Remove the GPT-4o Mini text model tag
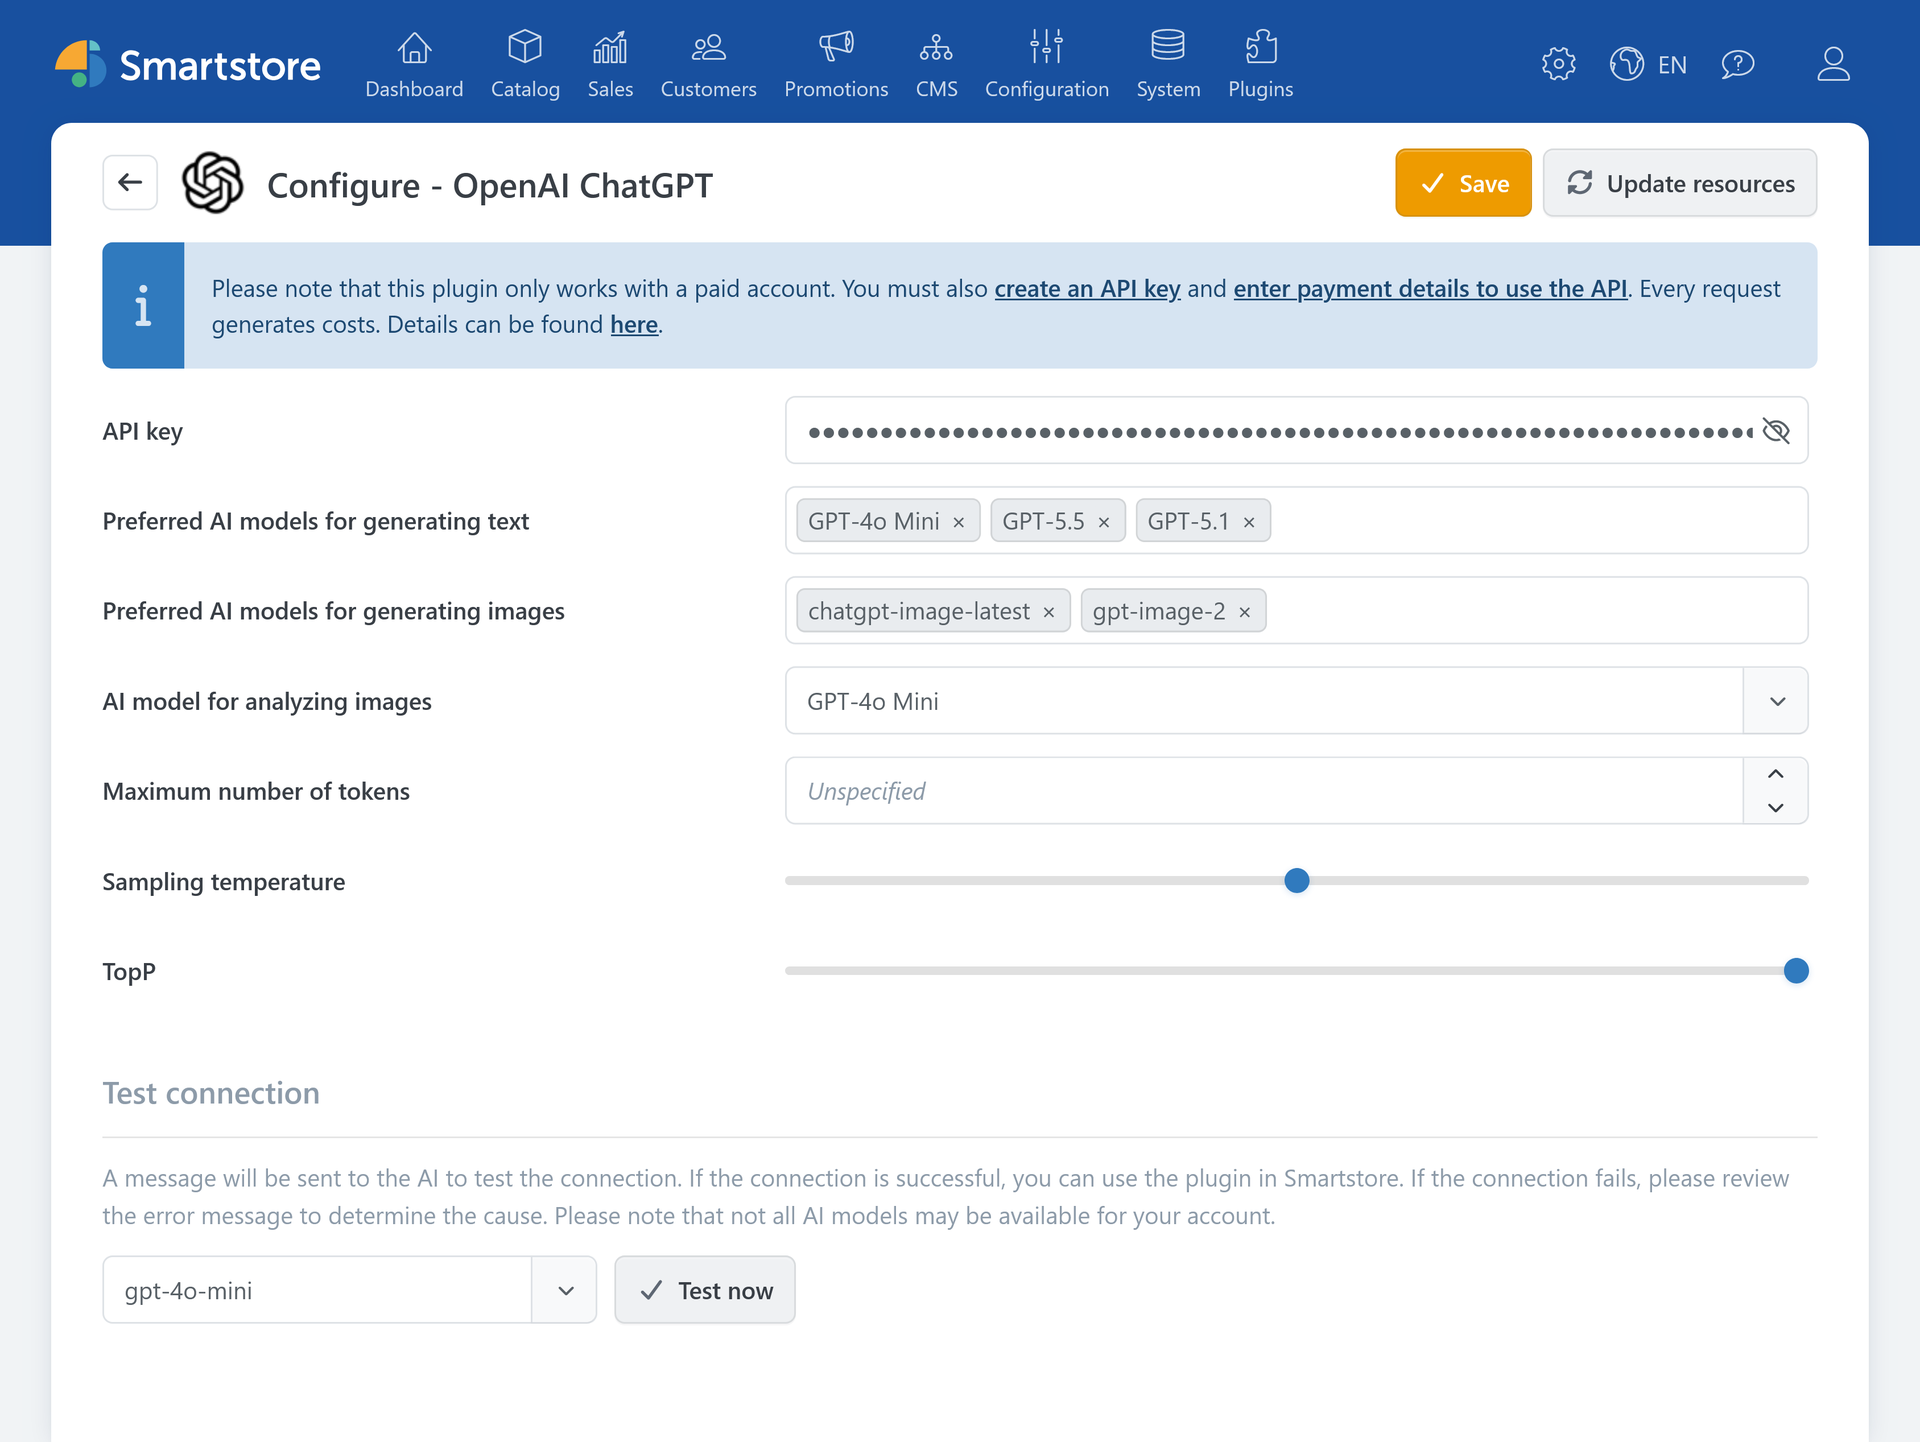 pos(958,522)
